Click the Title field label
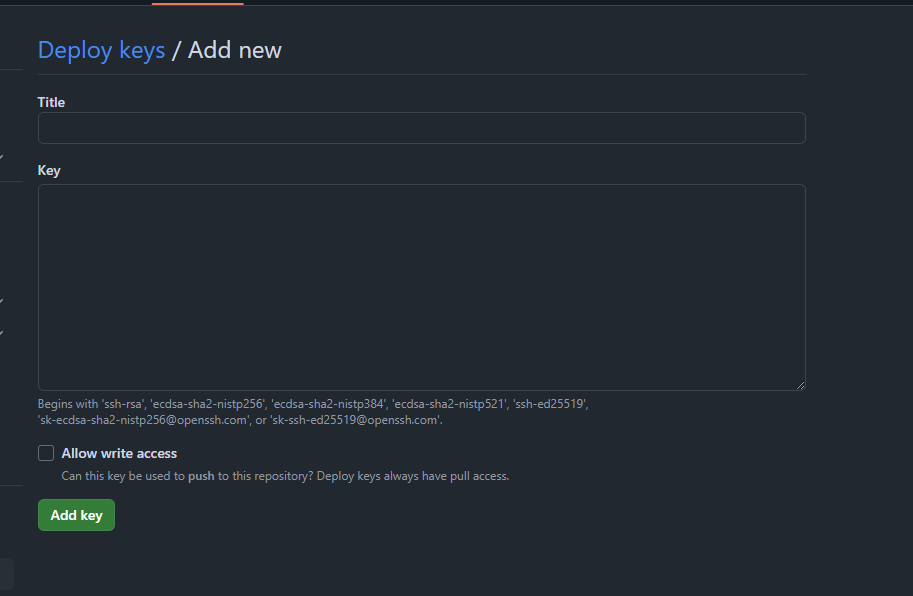913x596 pixels. click(x=51, y=102)
